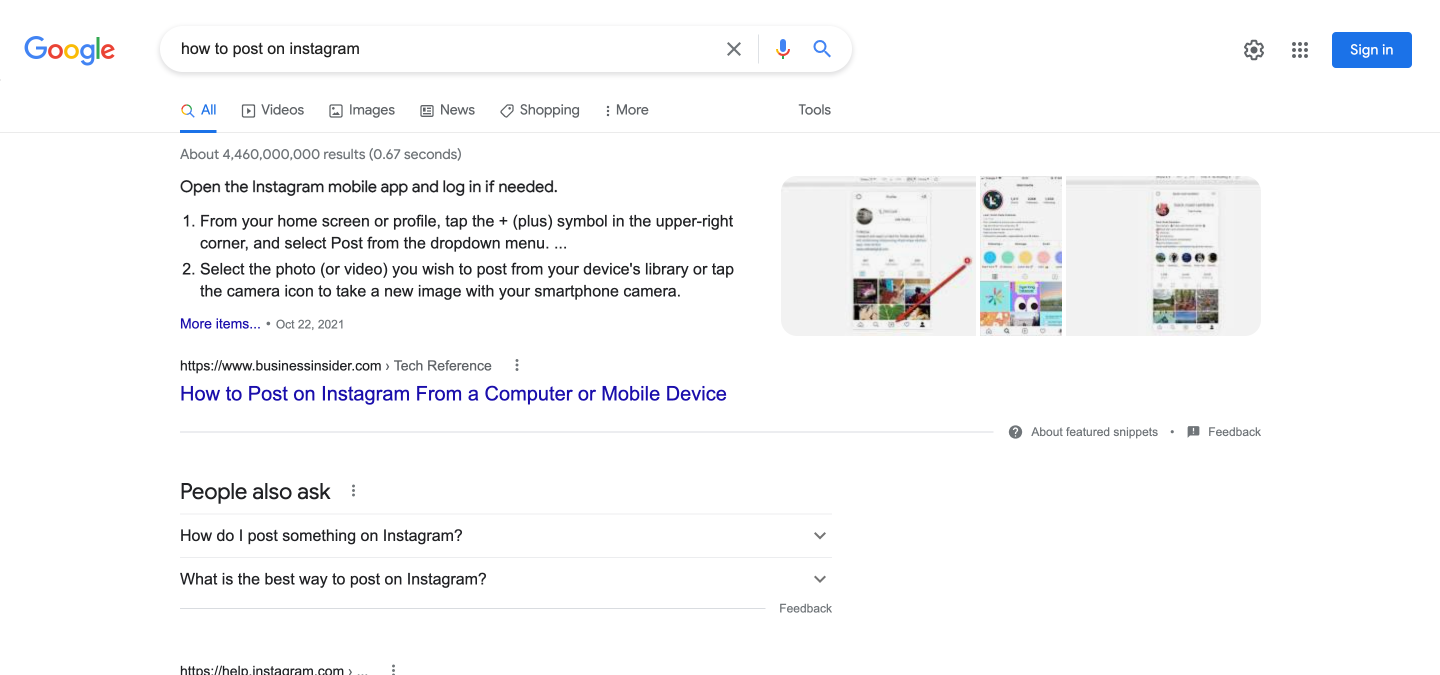Expand How do I post something on Instagram
The height and width of the screenshot is (675, 1440).
click(506, 536)
